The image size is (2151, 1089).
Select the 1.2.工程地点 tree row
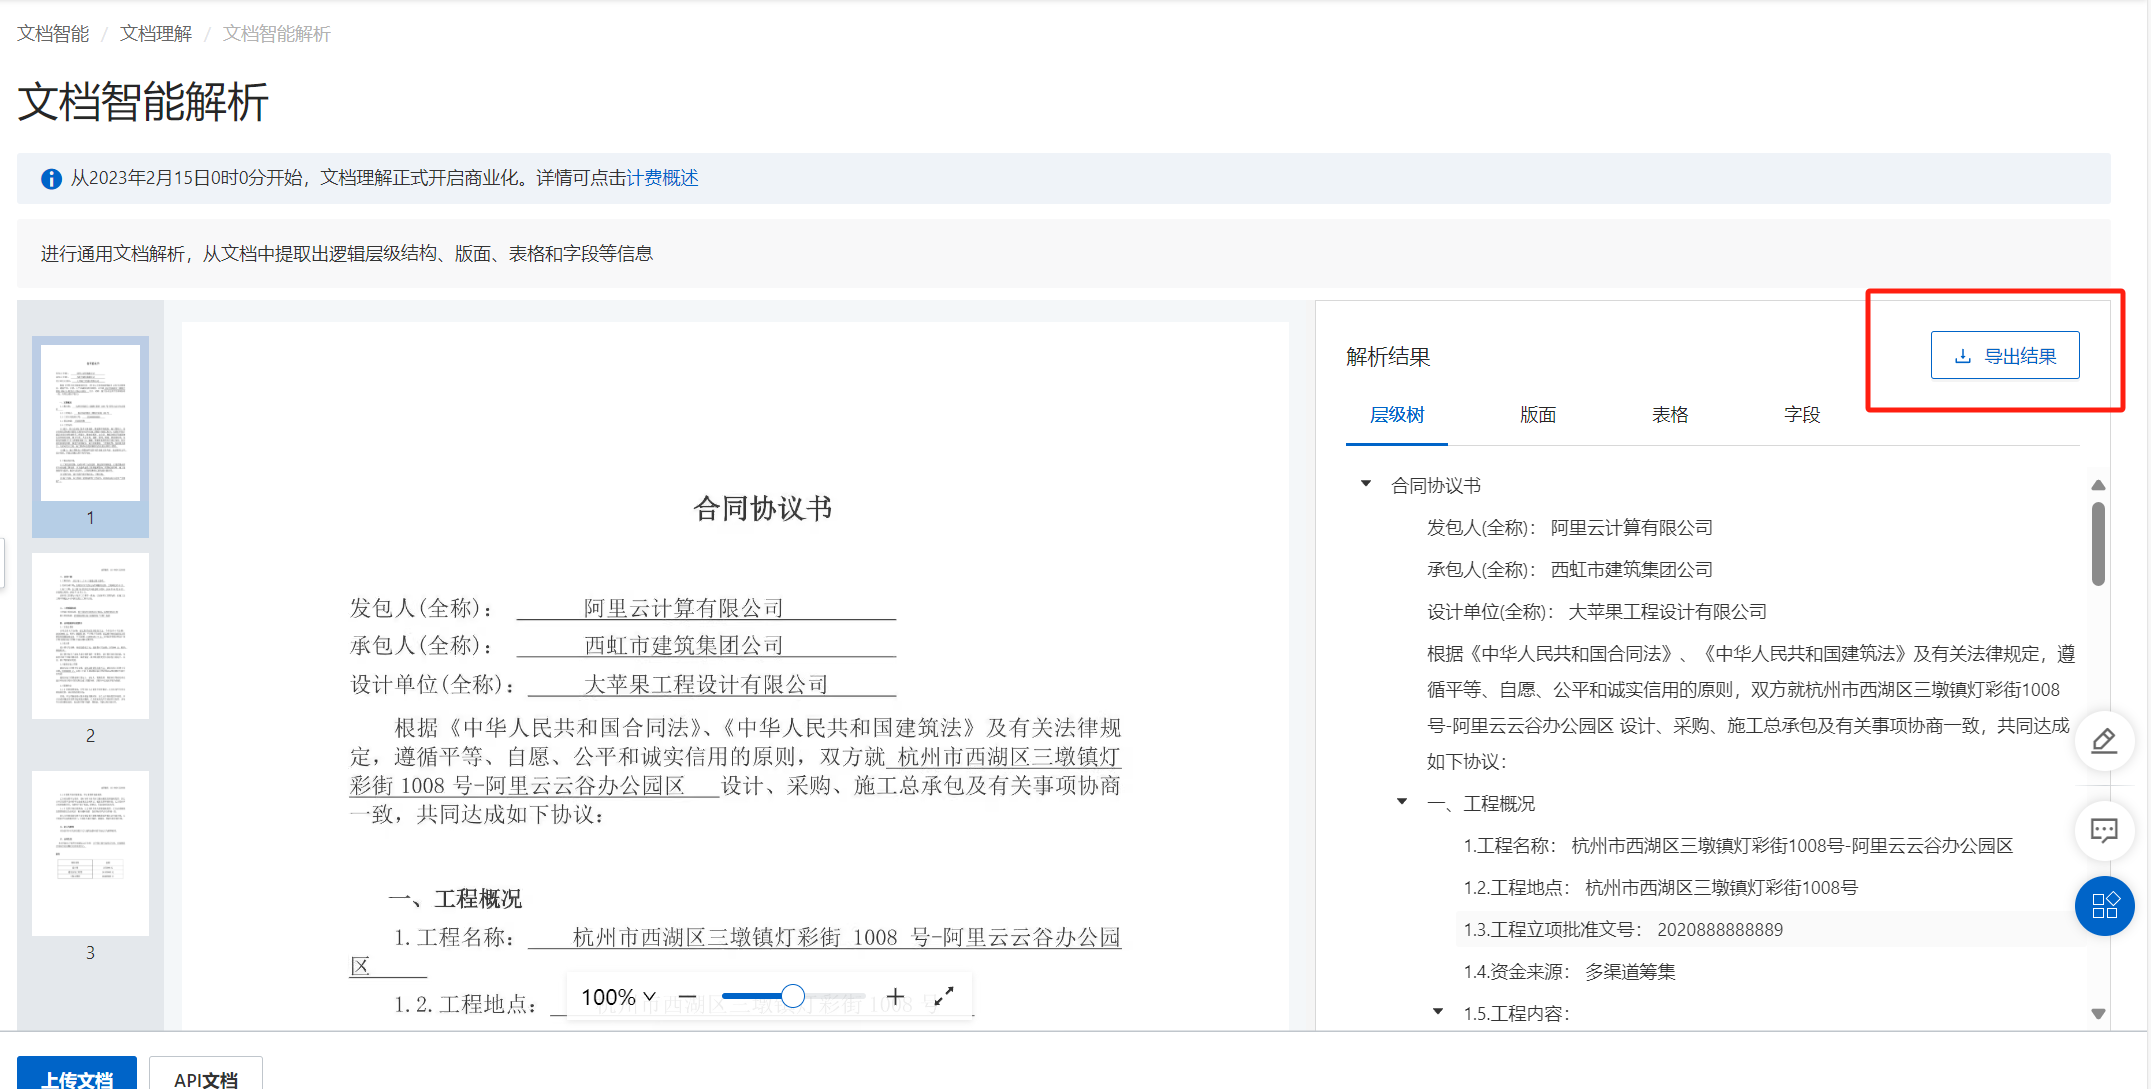(1660, 888)
